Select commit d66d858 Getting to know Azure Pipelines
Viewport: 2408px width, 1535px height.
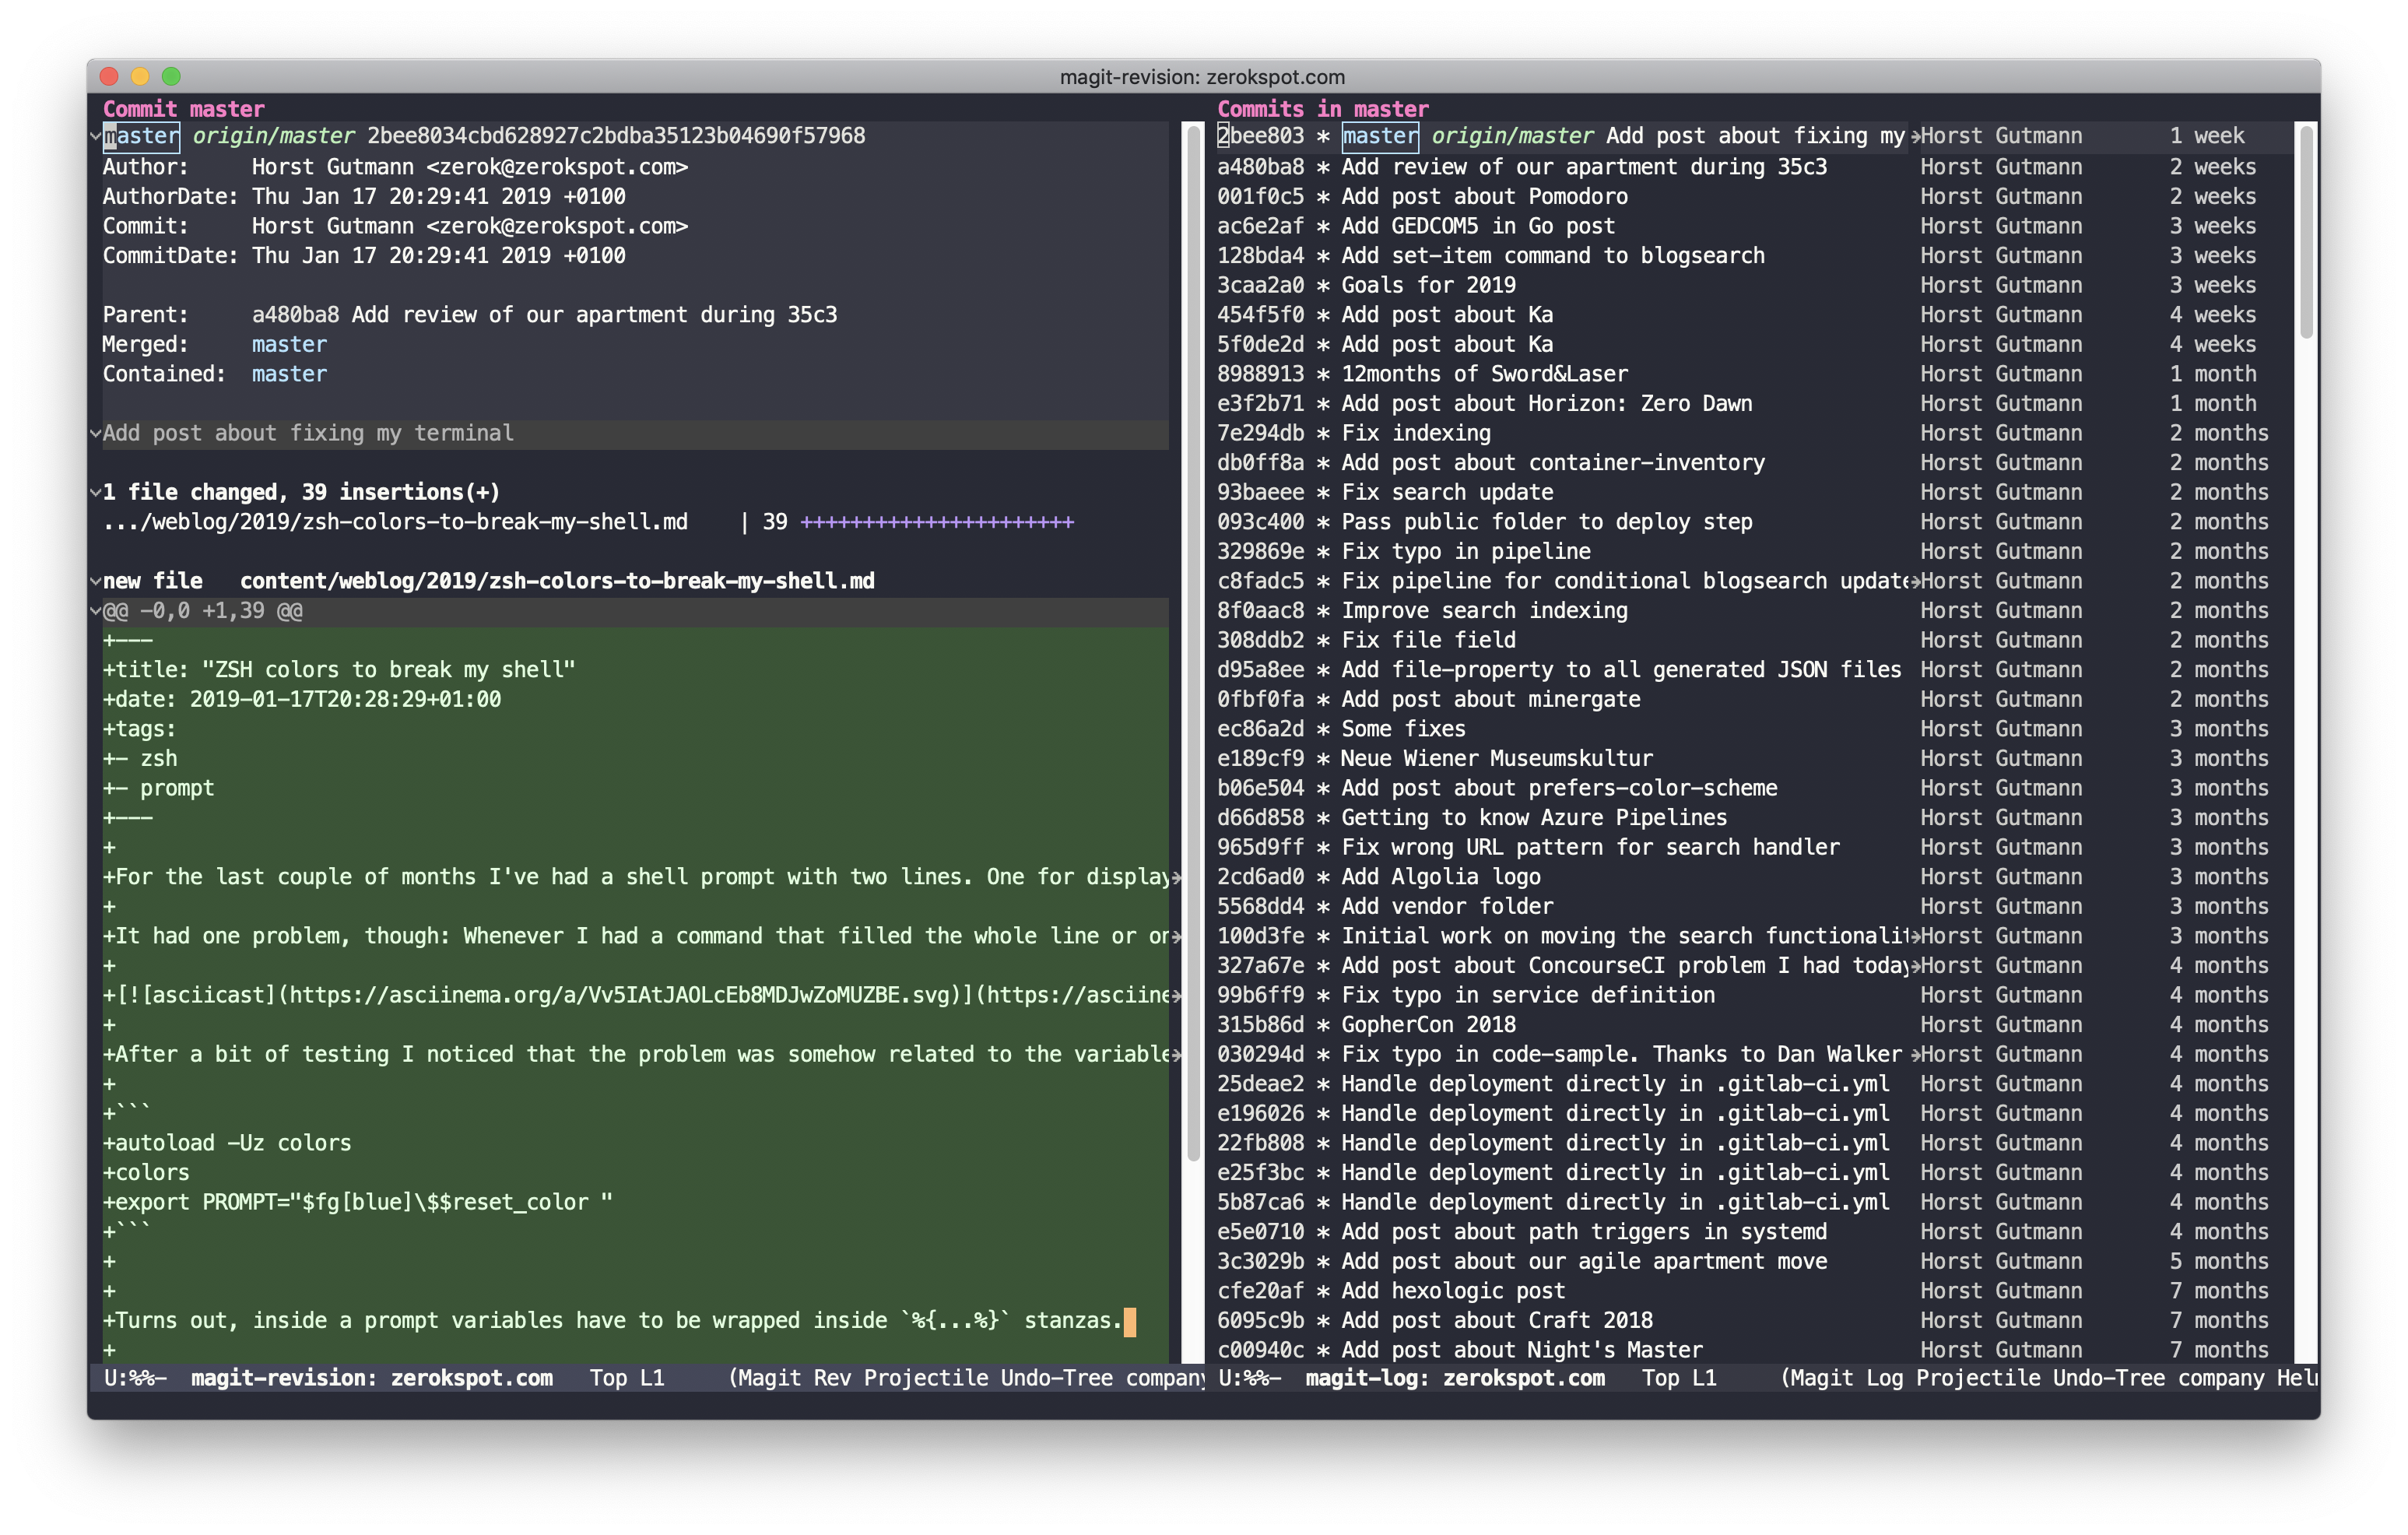[1754, 818]
